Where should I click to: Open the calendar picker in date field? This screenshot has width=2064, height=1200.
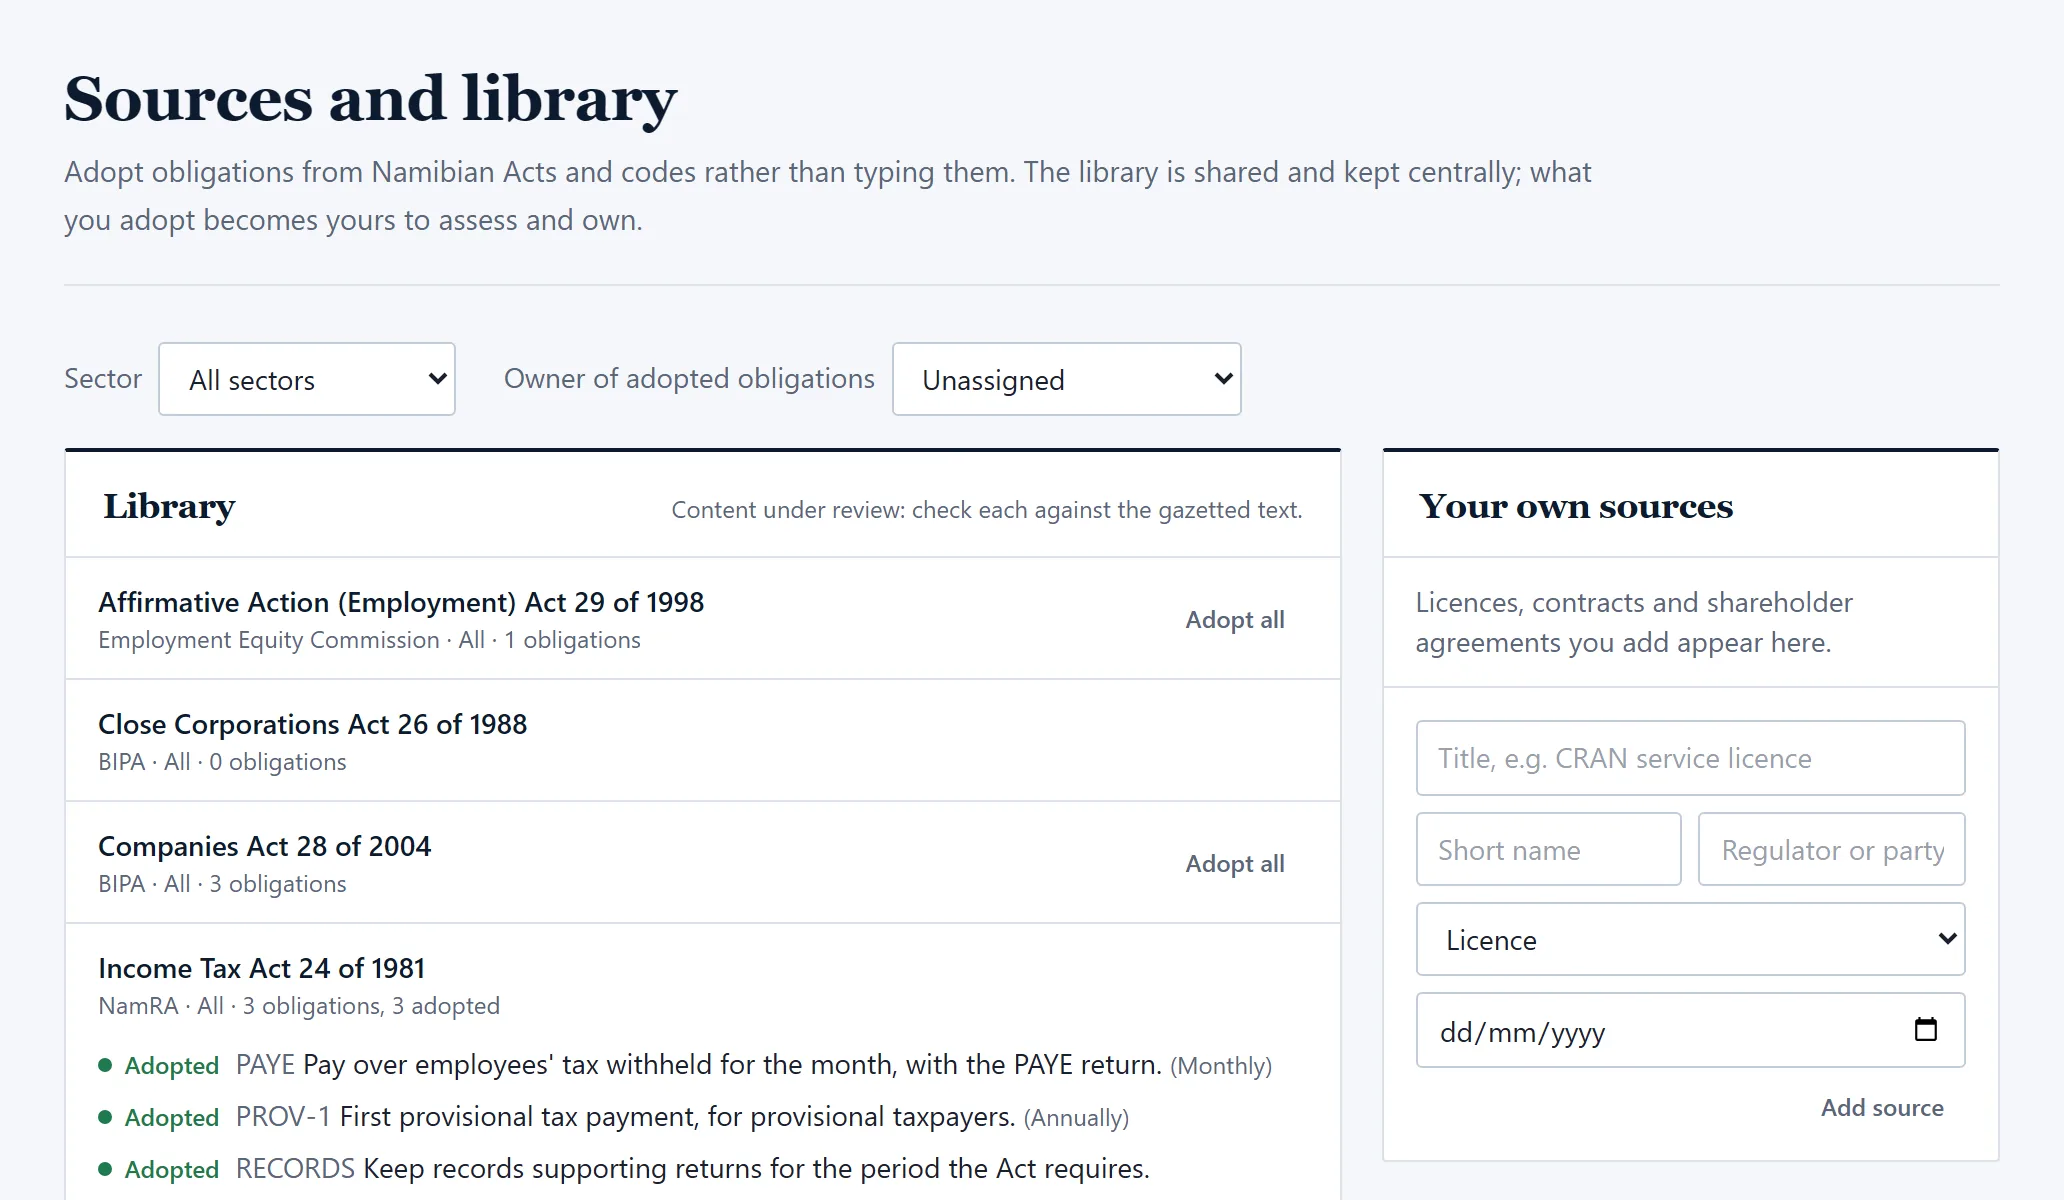coord(1925,1029)
